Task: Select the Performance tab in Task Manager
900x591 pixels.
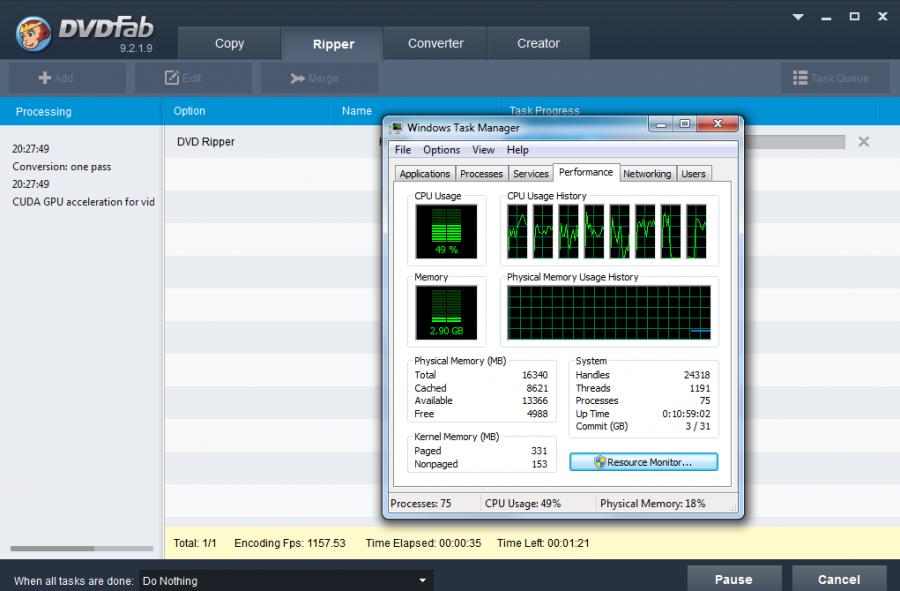Action: [x=586, y=172]
